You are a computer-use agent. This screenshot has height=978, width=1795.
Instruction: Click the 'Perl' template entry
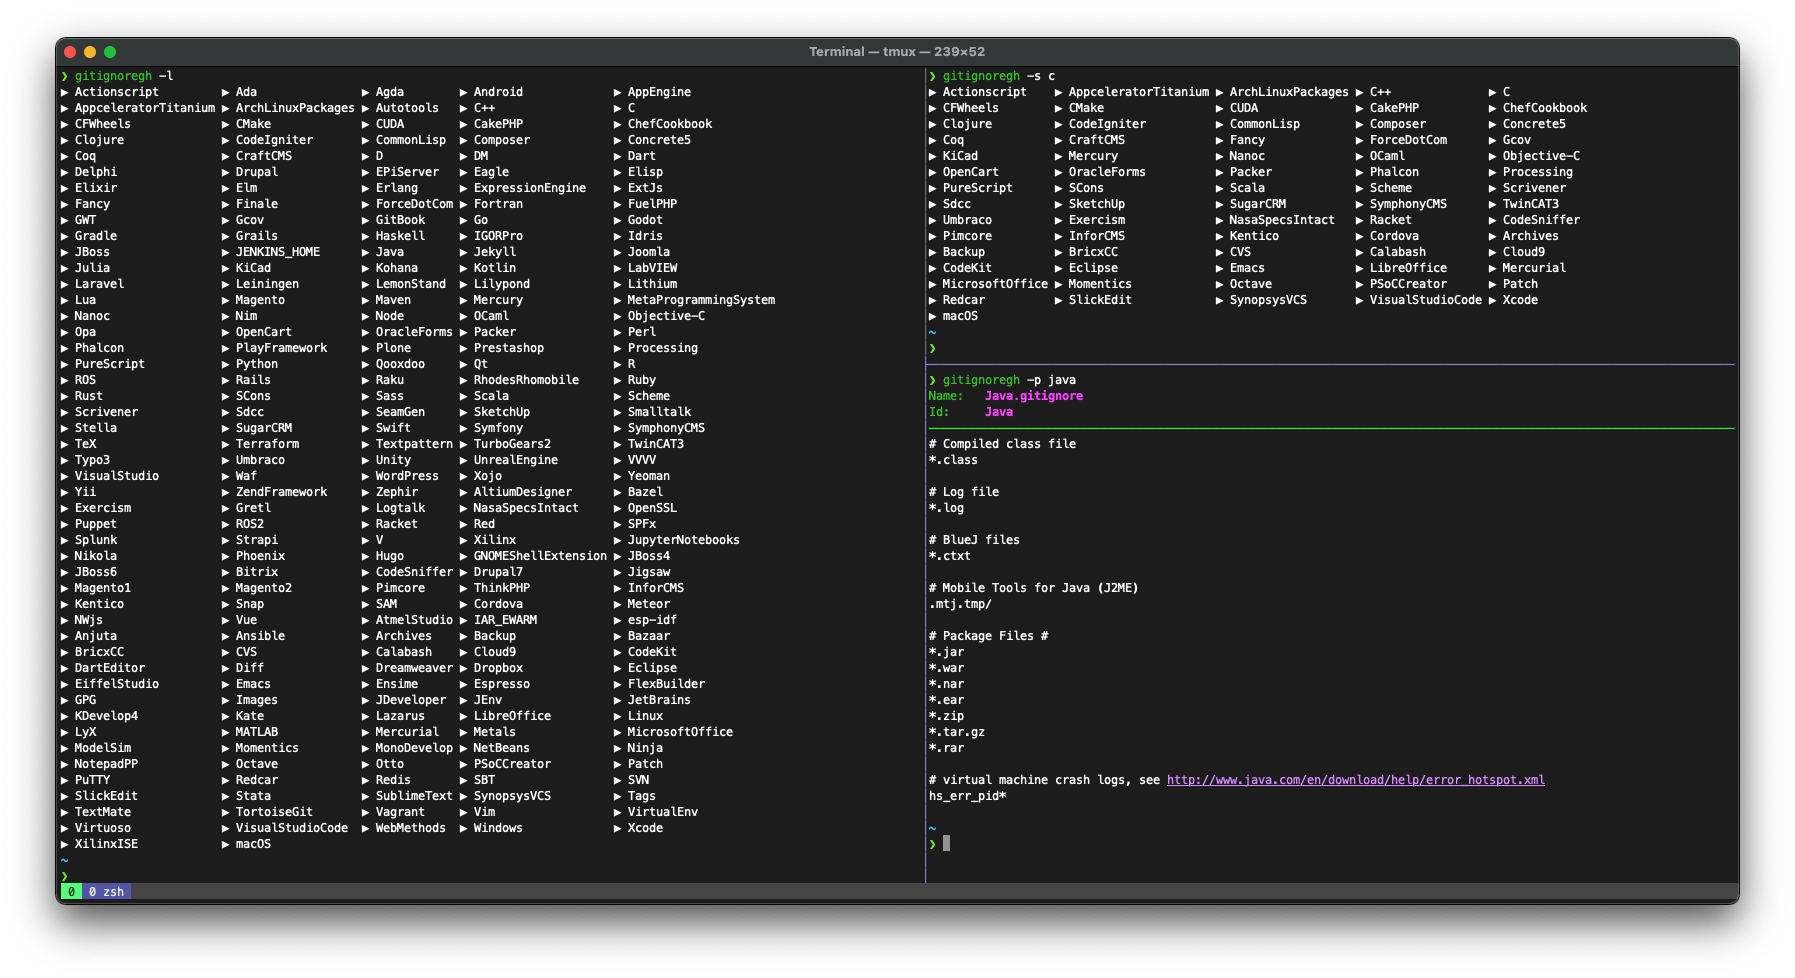(x=642, y=332)
